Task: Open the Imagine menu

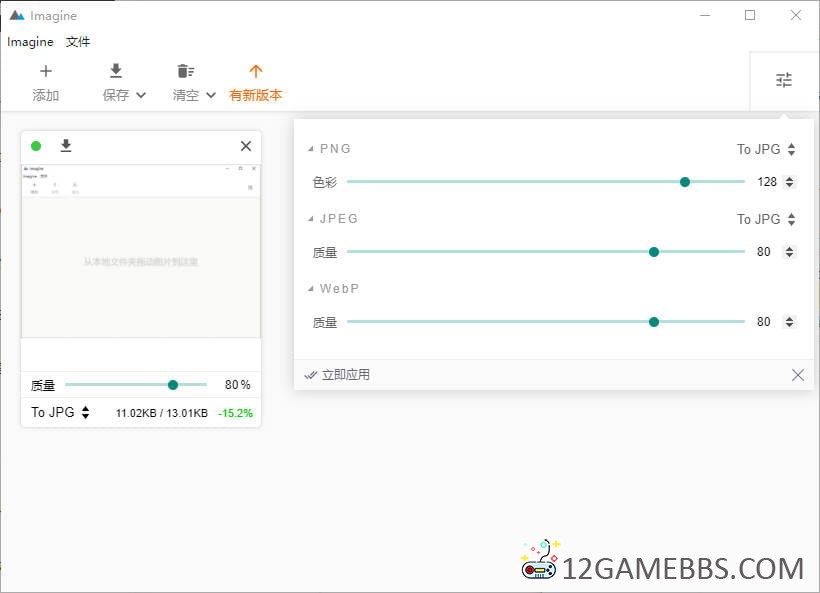Action: (30, 42)
